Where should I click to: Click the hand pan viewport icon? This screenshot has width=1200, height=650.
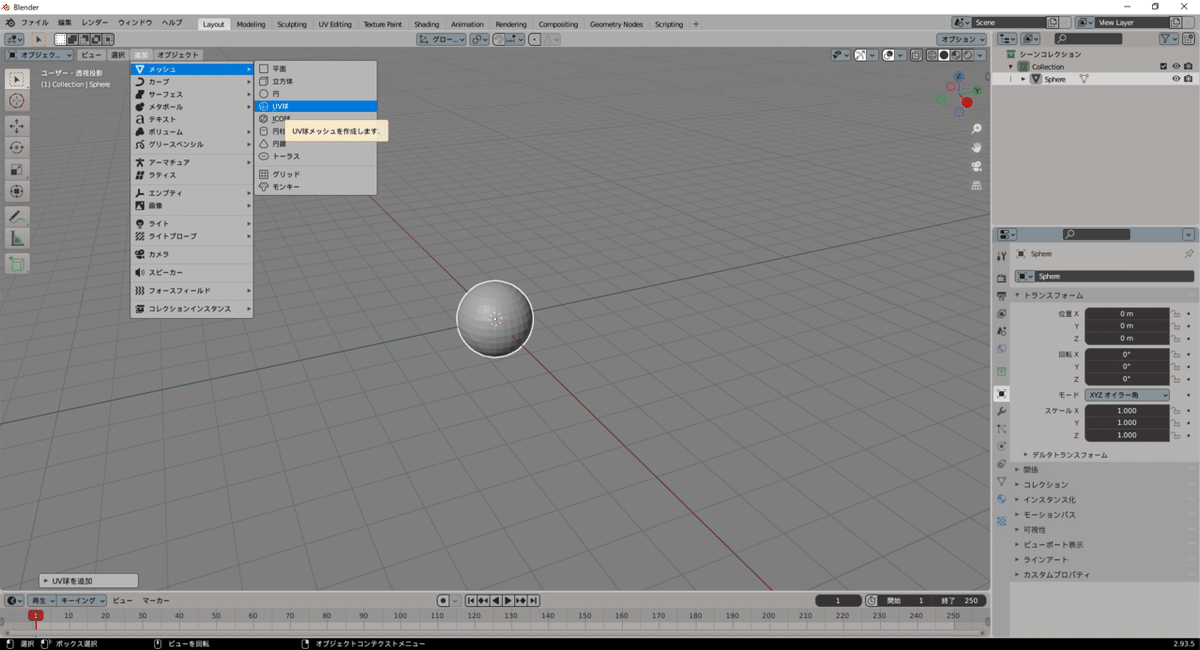click(976, 147)
